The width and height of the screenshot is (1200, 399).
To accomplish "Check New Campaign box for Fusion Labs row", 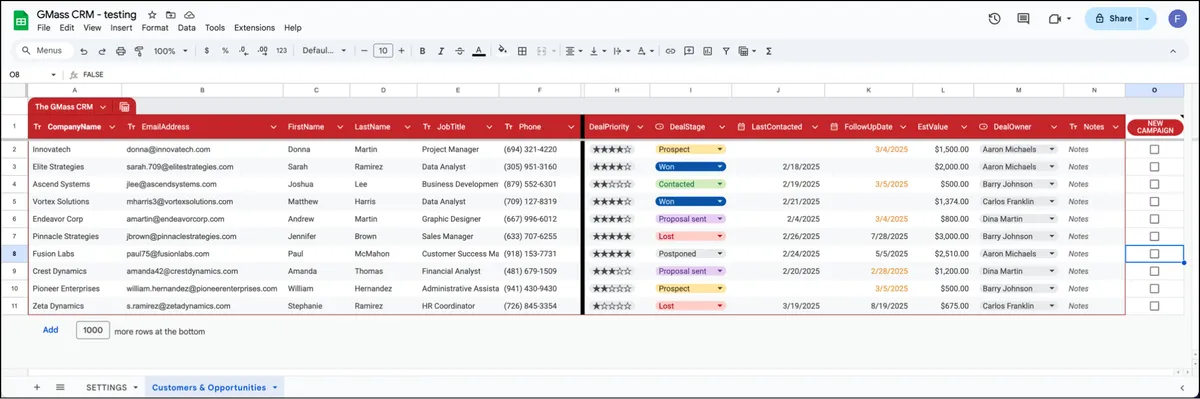I will [x=1154, y=254].
